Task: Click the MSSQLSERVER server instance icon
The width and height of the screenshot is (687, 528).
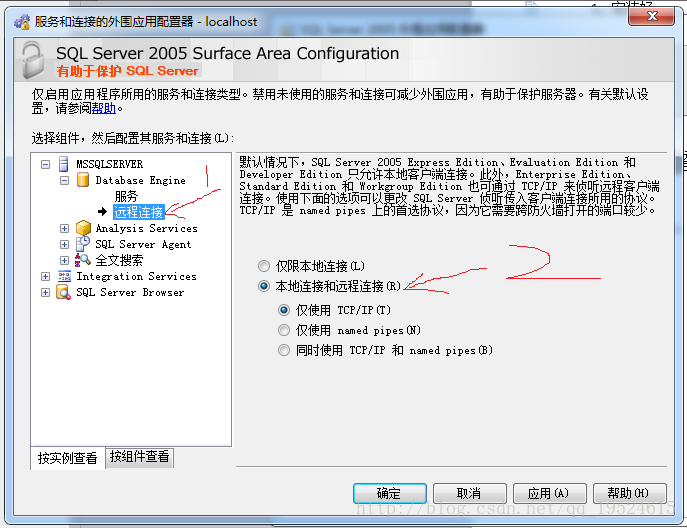Action: click(64, 164)
